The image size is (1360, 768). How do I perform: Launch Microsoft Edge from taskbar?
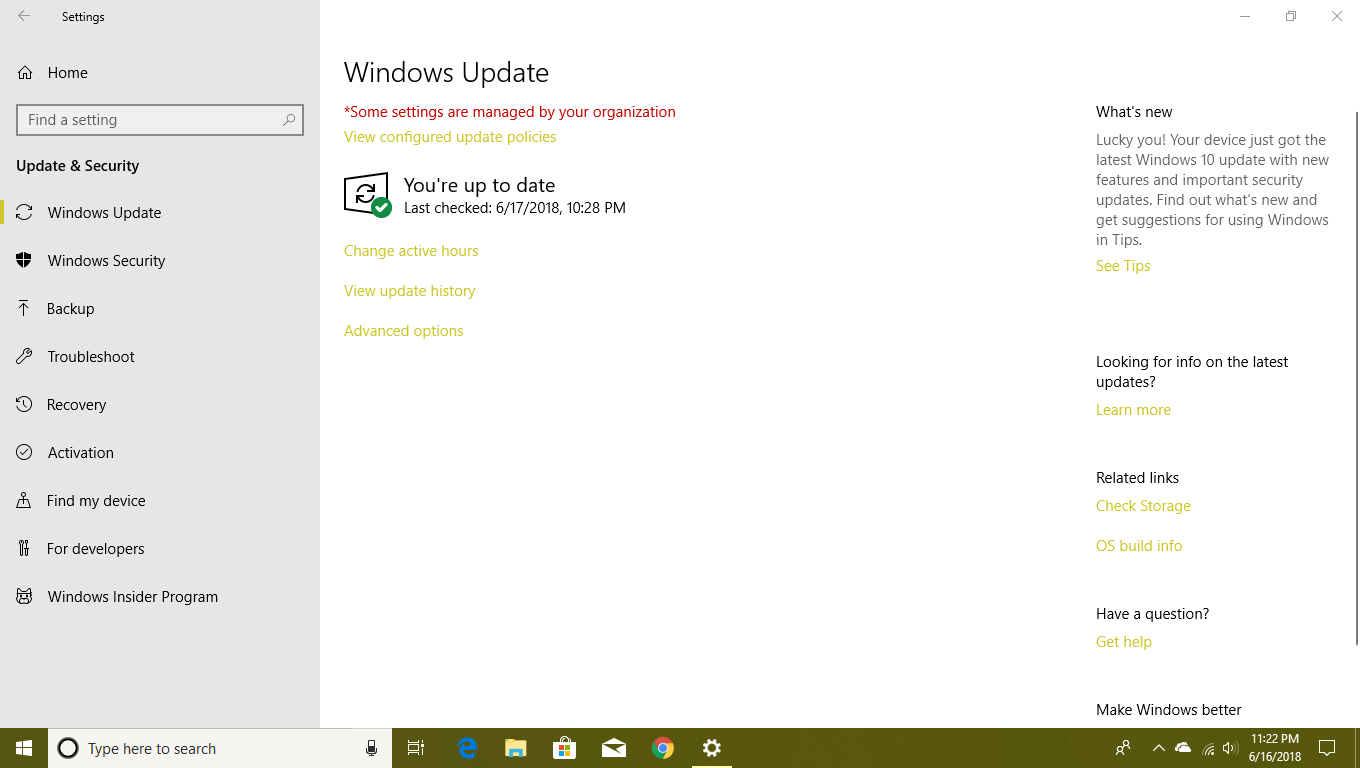coord(466,747)
